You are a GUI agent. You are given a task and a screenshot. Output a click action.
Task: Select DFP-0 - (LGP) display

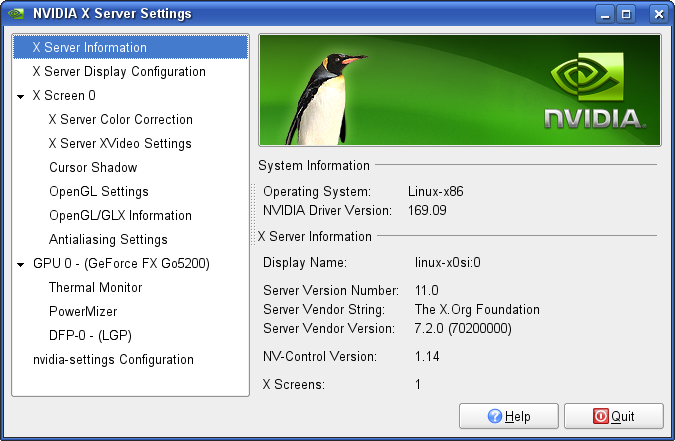tap(90, 335)
